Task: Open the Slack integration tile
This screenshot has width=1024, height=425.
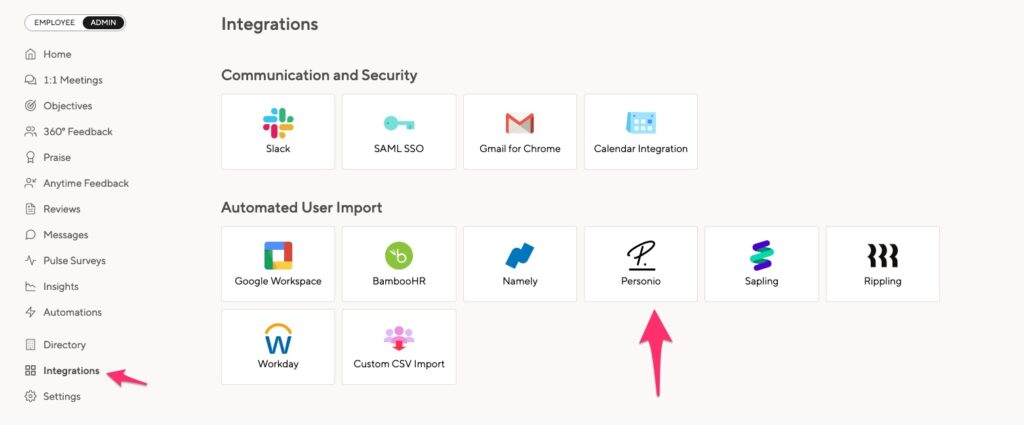Action: (x=278, y=132)
